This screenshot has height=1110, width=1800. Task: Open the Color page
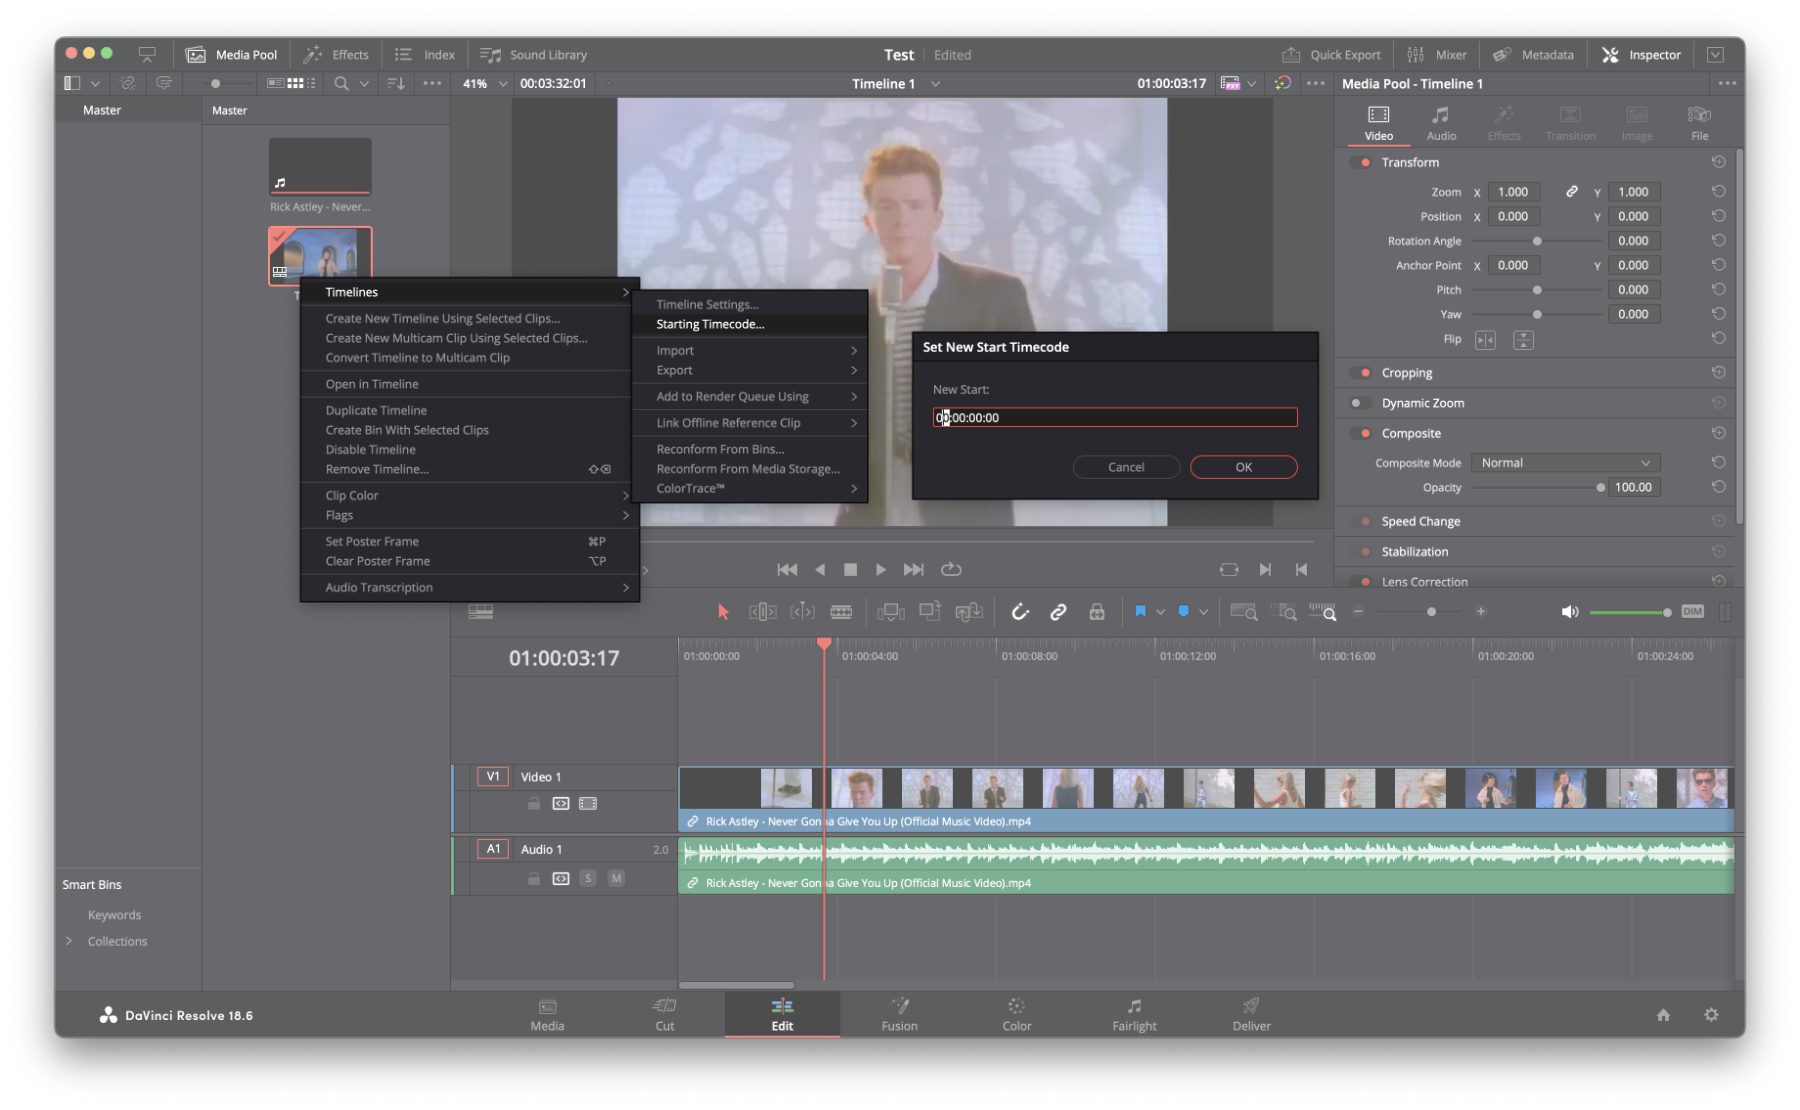[1016, 1014]
